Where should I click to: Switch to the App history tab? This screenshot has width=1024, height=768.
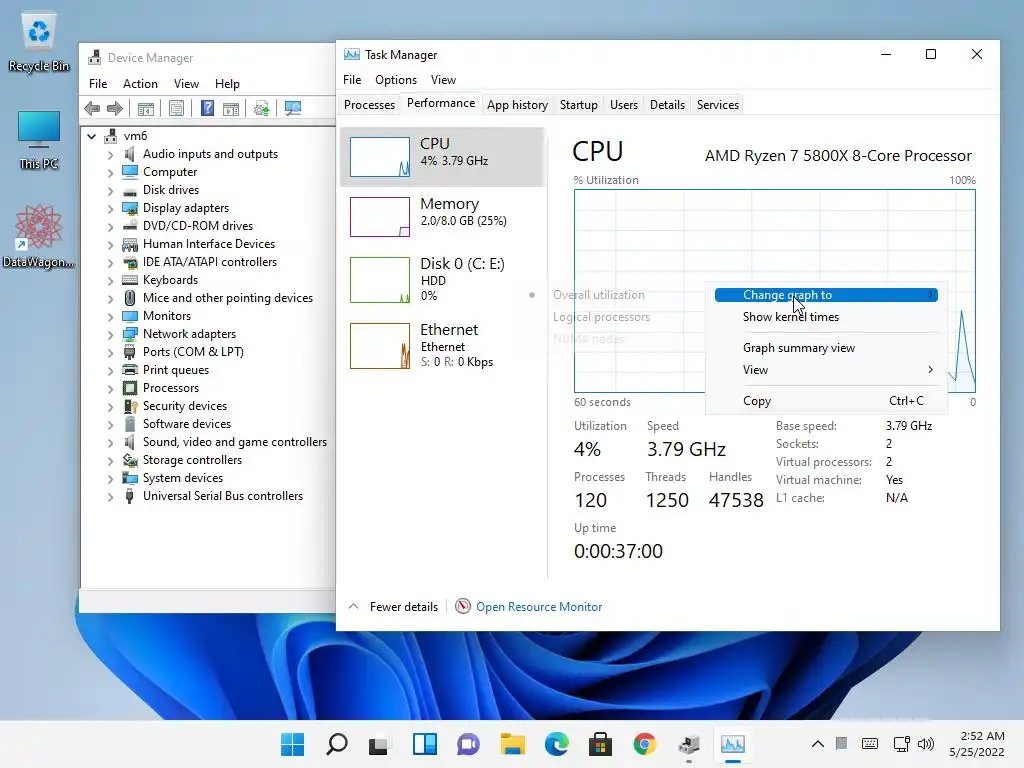(x=517, y=105)
